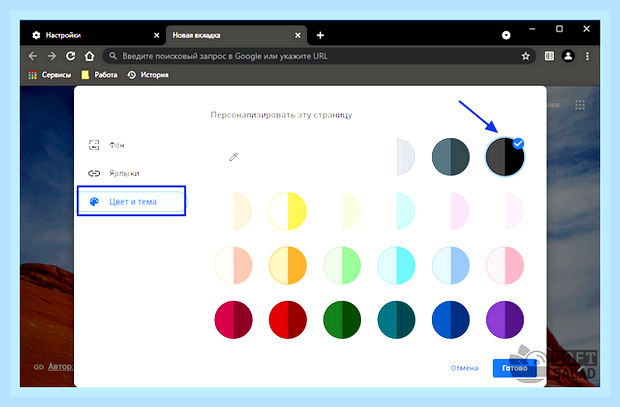Choose the purple theme swatch
The height and width of the screenshot is (407, 620).
[x=505, y=320]
